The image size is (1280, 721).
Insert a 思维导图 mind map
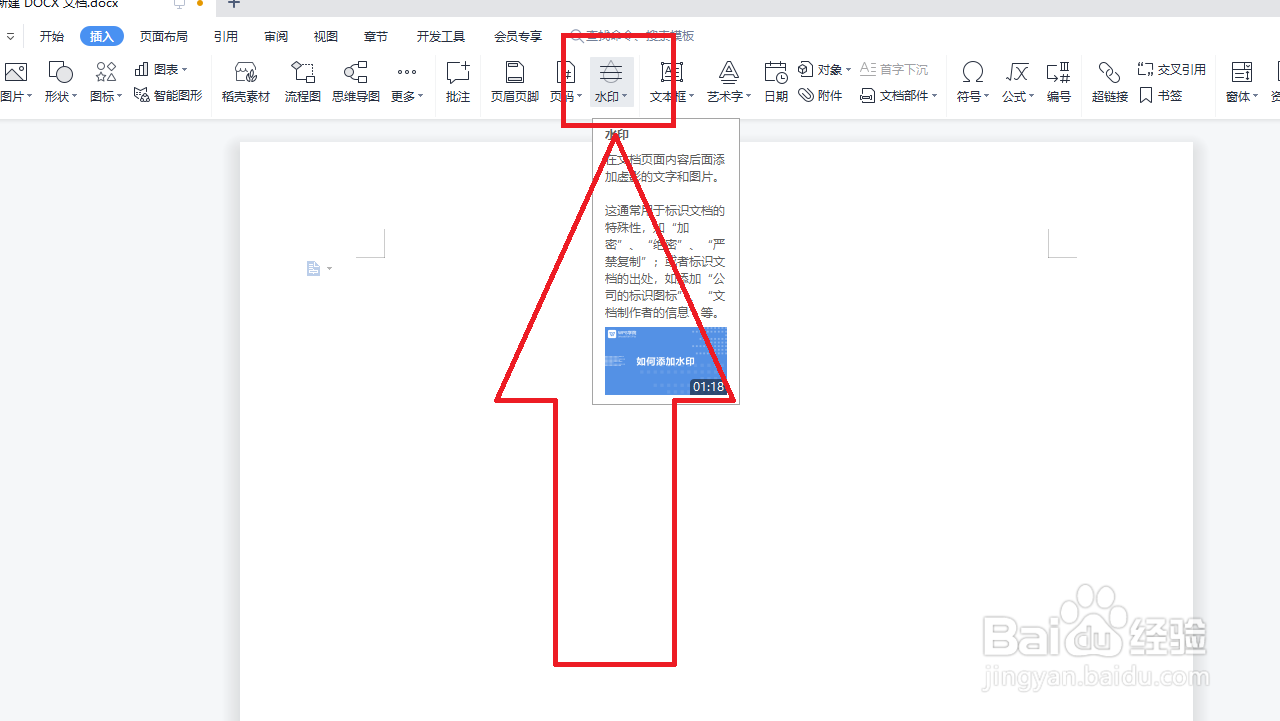(x=356, y=82)
